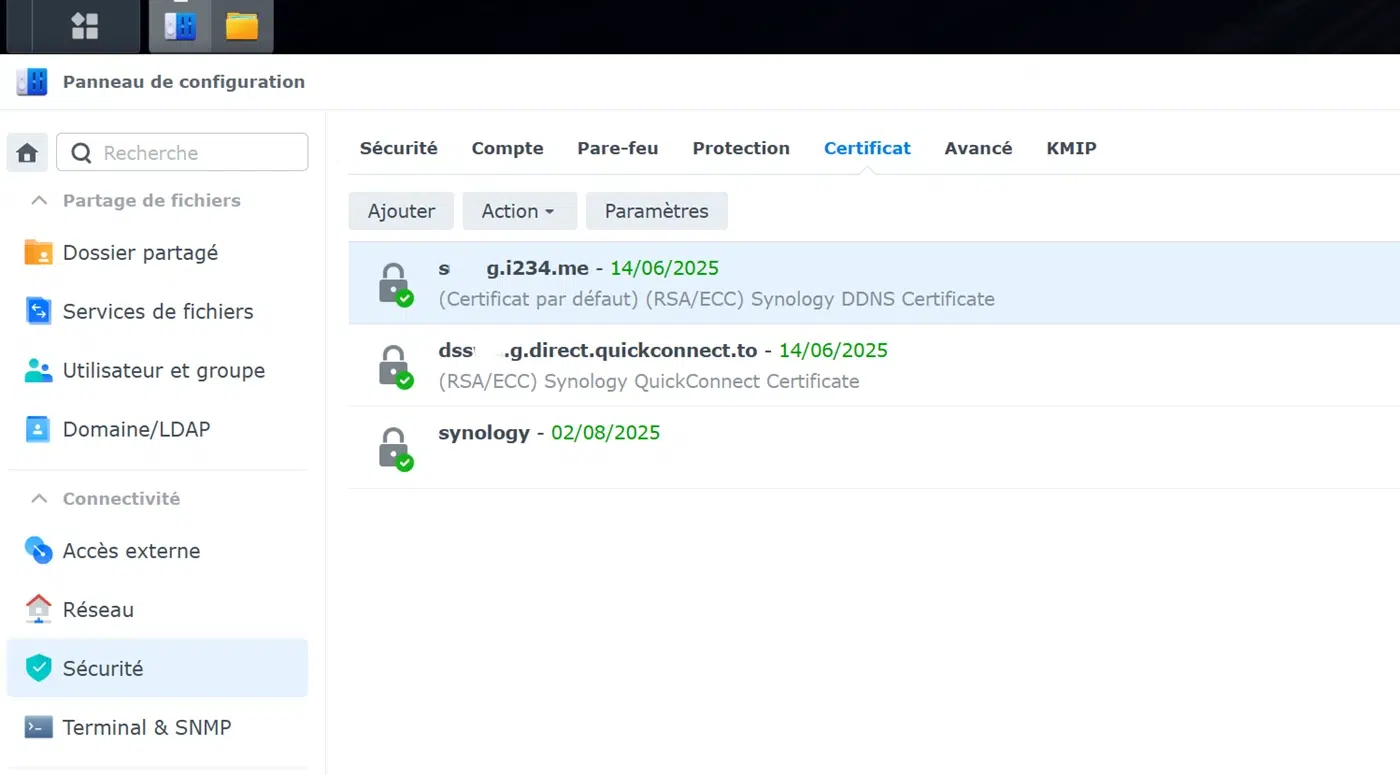
Task: Open Accès externe in sidebar
Action: pyautogui.click(x=158, y=550)
